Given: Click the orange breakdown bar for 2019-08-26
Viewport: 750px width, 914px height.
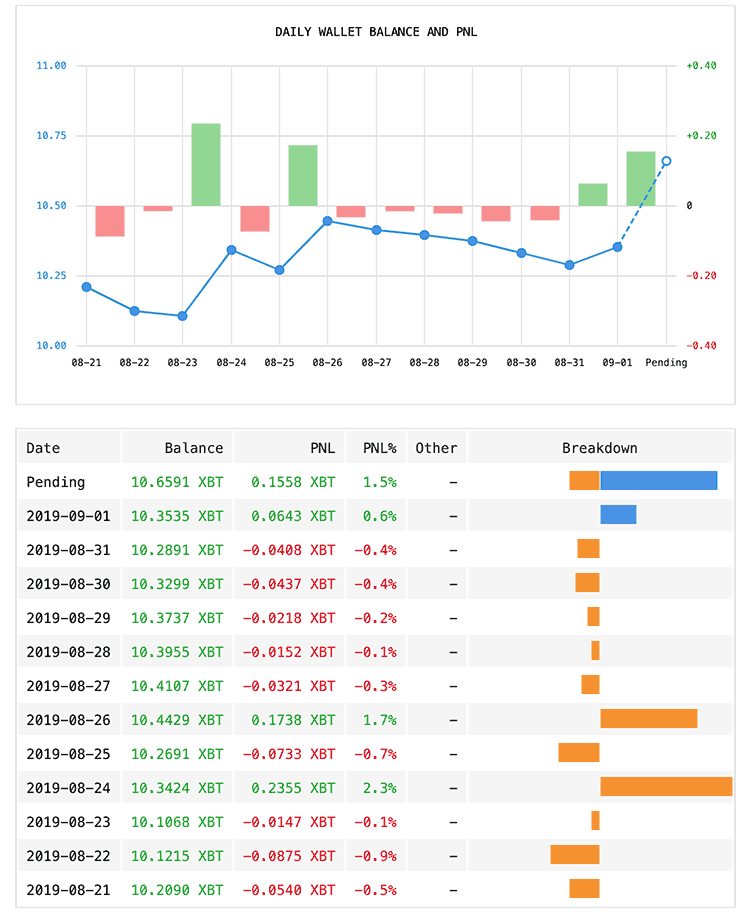Looking at the screenshot, I should pos(649,718).
